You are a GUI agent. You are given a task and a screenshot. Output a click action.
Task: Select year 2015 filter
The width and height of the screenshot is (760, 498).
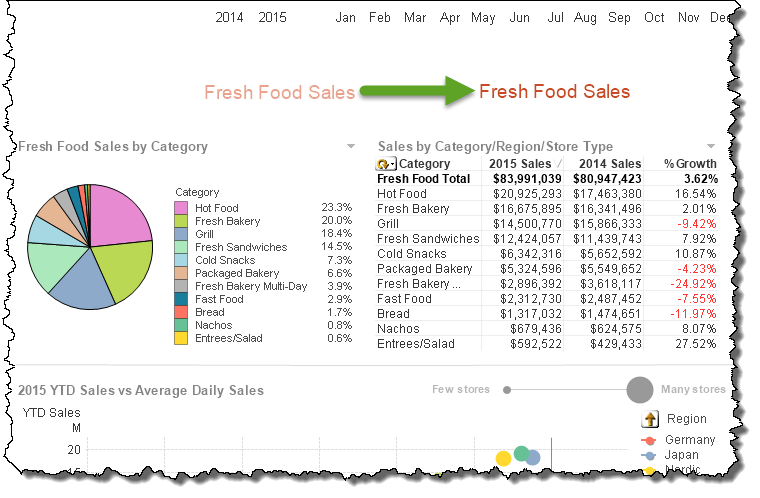pos(272,17)
